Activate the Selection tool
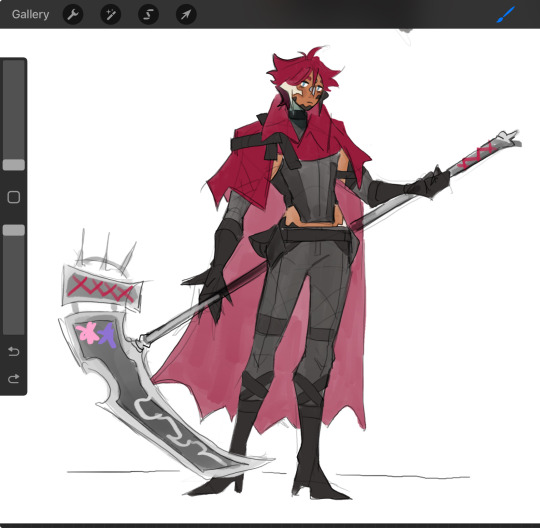This screenshot has height=528, width=540. 148,14
